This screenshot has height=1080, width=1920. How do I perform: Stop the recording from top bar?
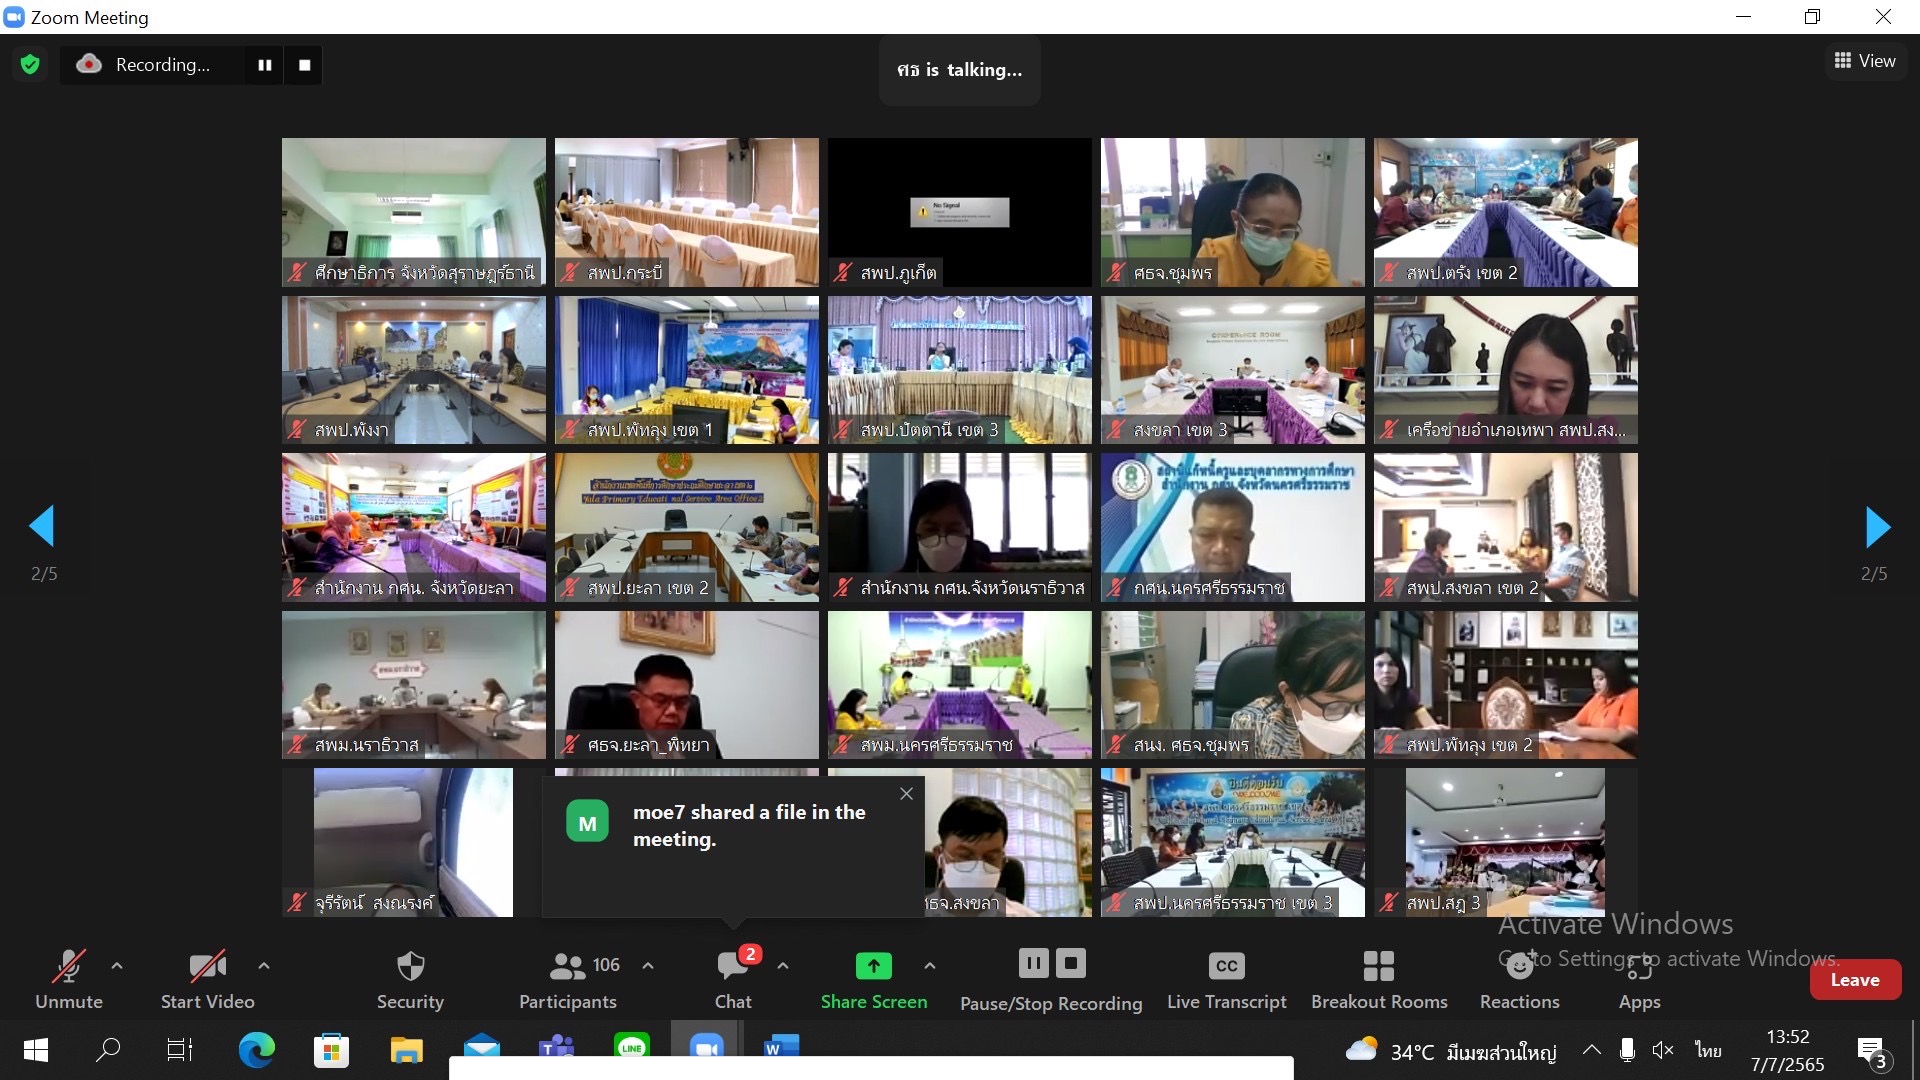[x=305, y=65]
